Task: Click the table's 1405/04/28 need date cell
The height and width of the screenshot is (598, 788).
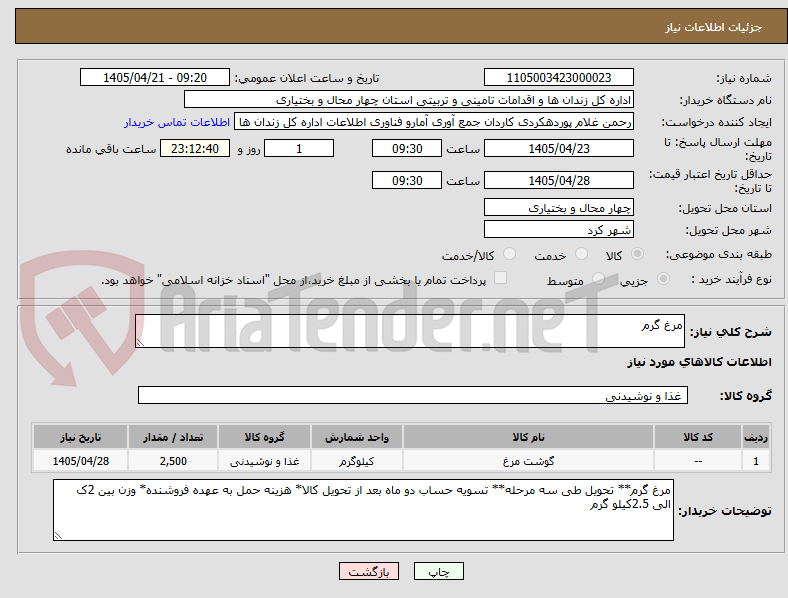Action: (80, 461)
